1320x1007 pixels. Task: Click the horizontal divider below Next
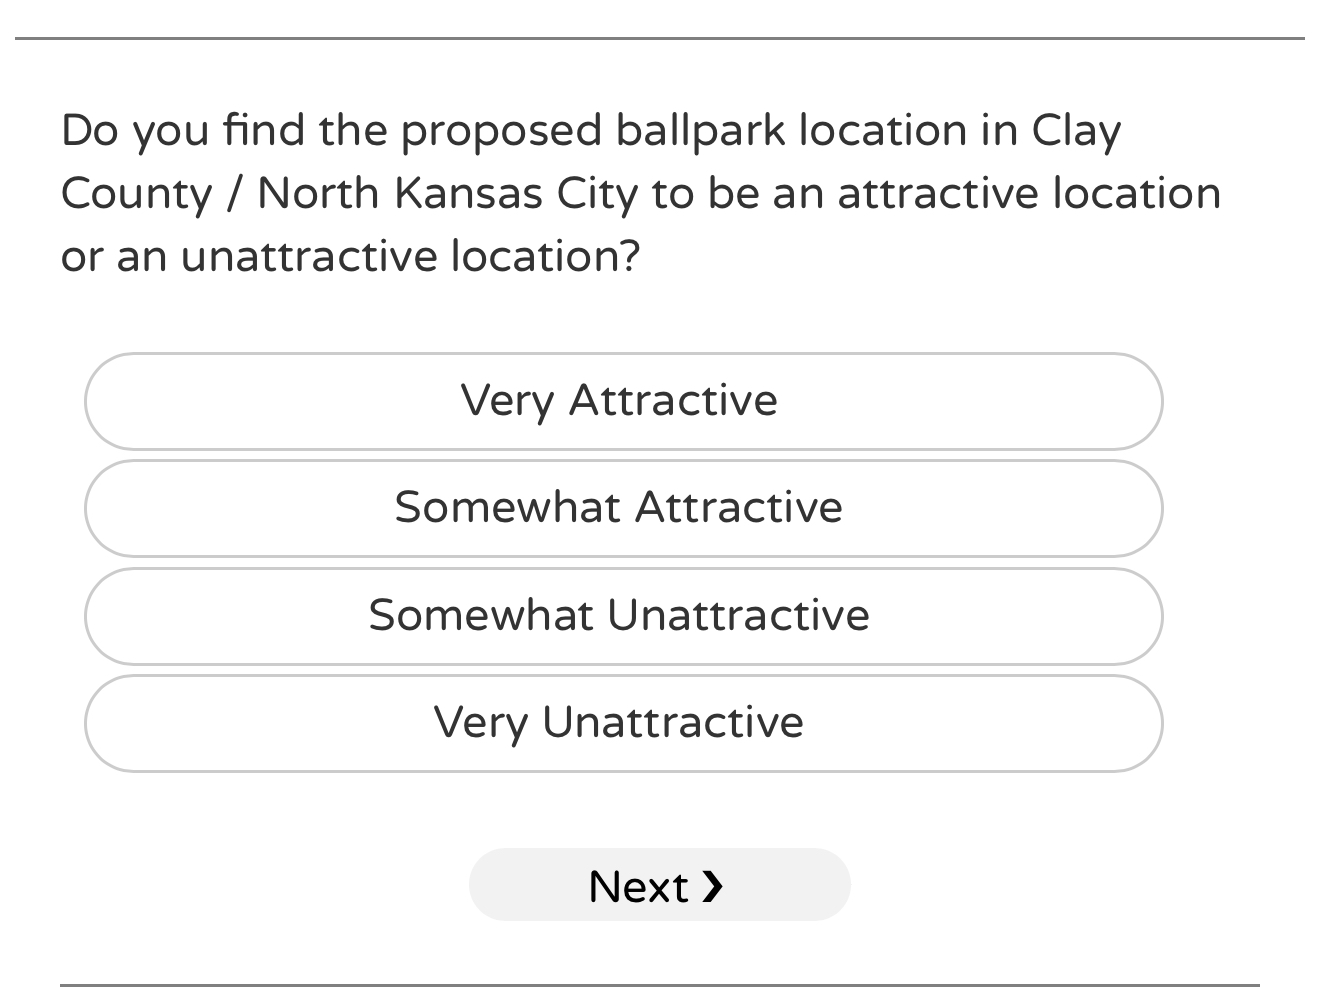coord(659,986)
